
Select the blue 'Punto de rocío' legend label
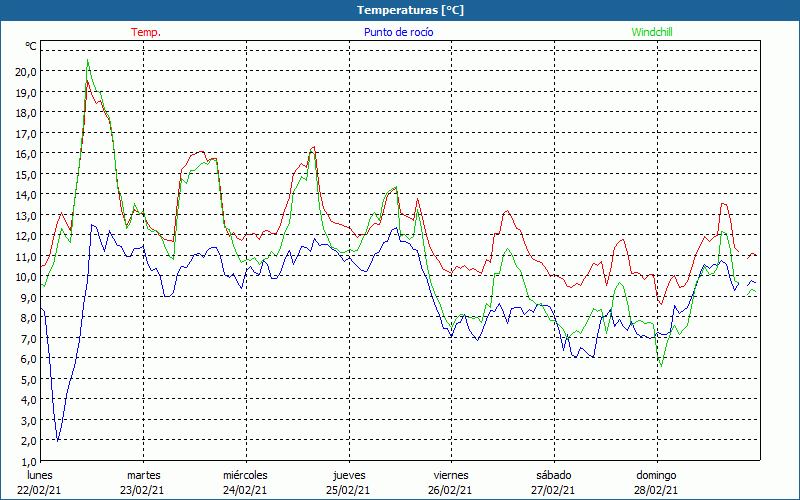pos(398,32)
